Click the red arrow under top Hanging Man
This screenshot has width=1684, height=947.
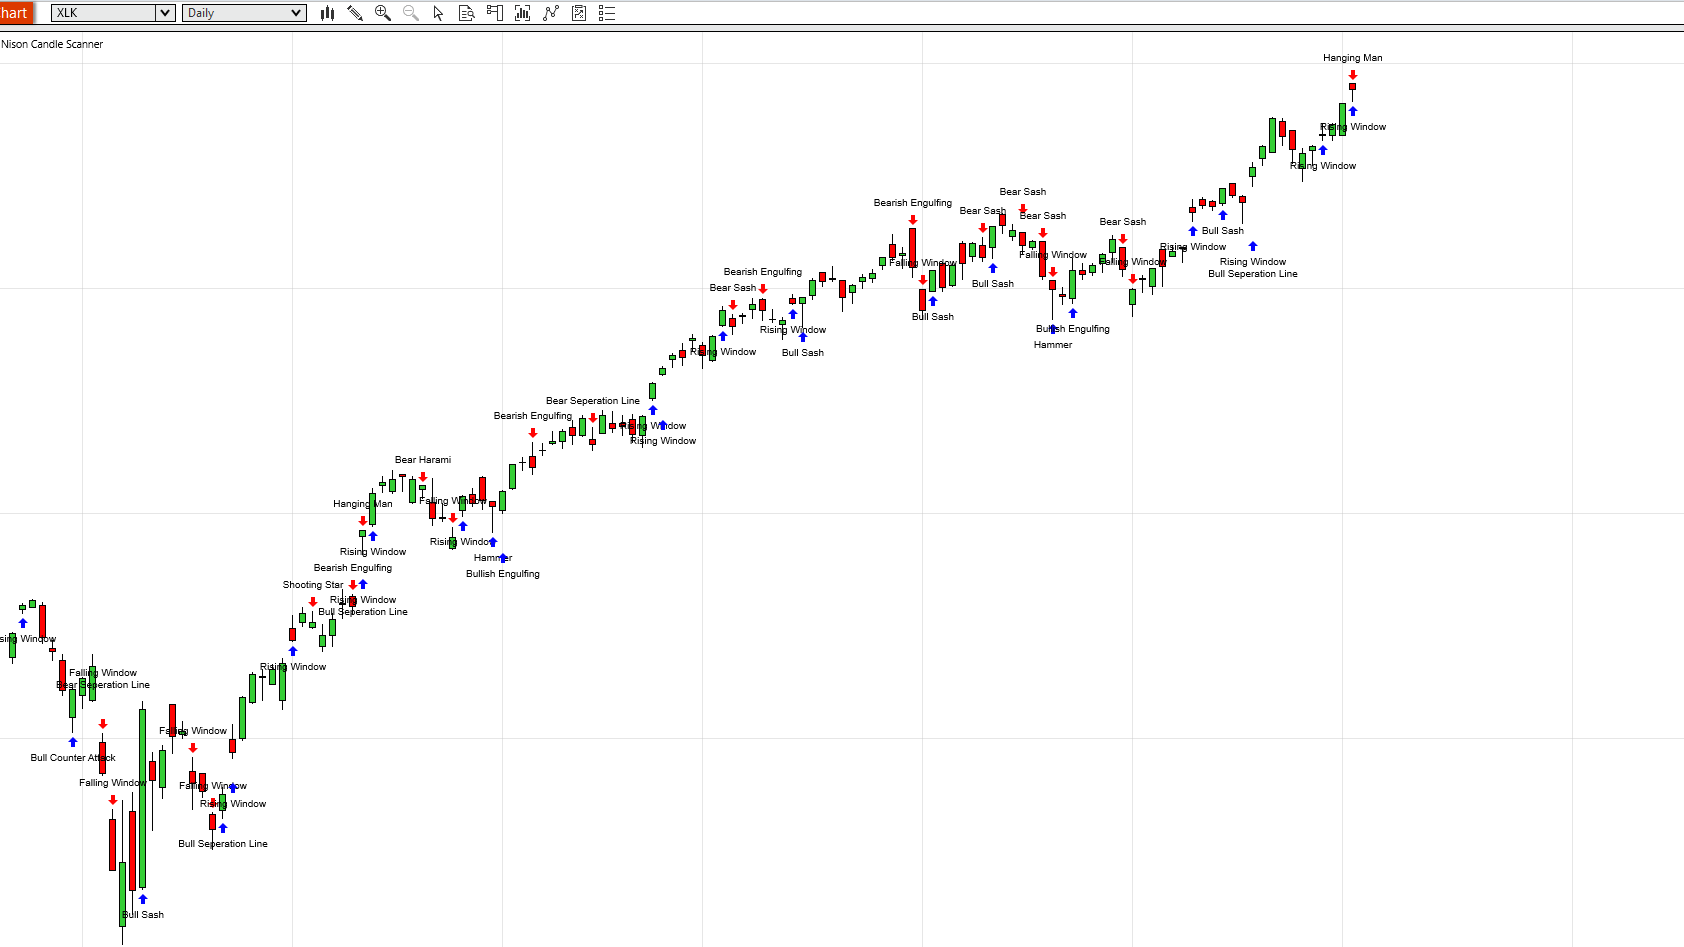coord(1352,75)
